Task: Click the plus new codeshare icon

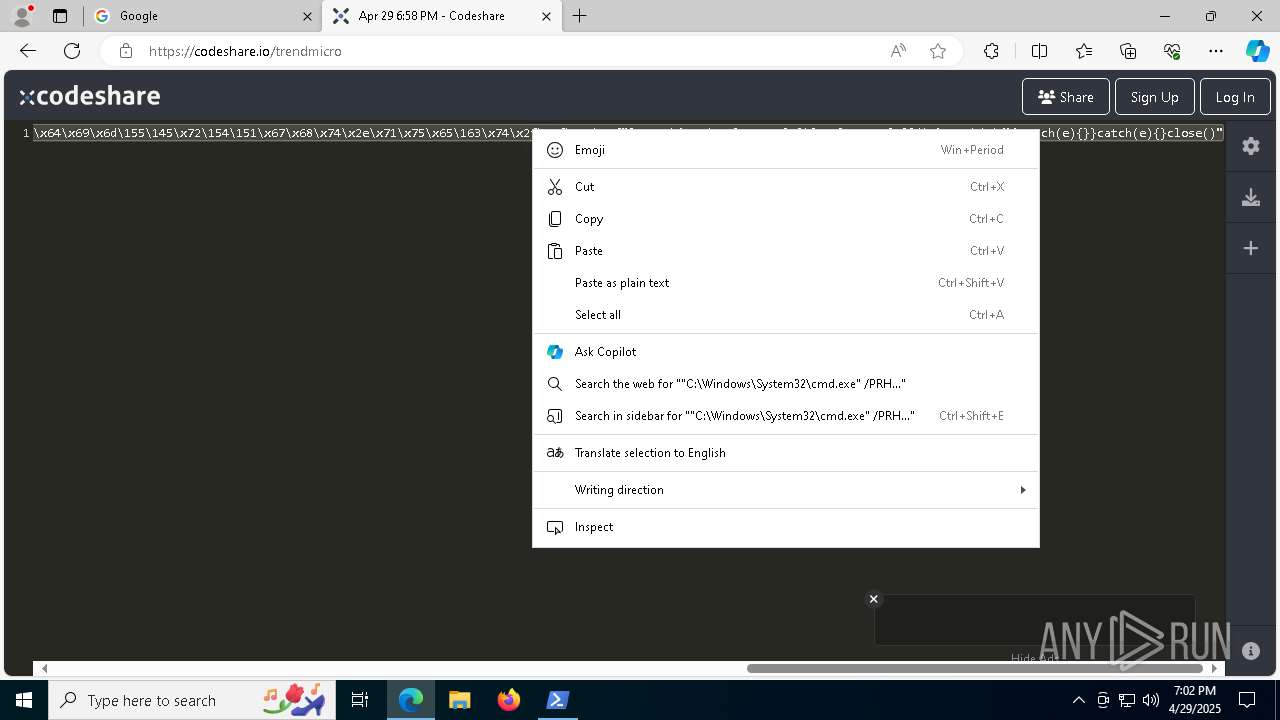Action: [x=1251, y=248]
